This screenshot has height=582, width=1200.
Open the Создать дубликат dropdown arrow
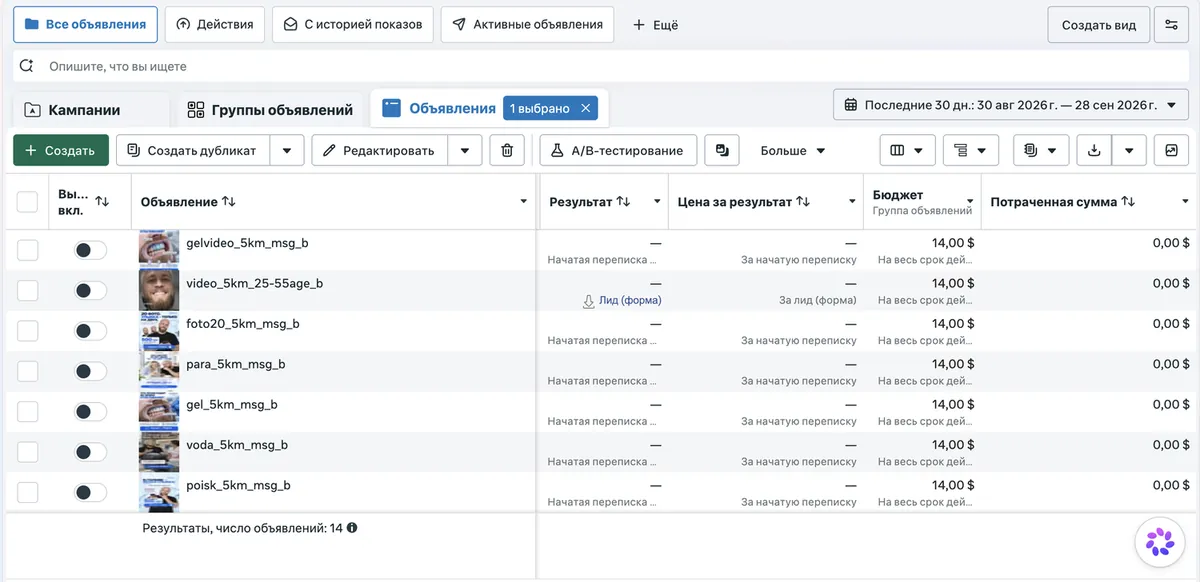tap(287, 150)
